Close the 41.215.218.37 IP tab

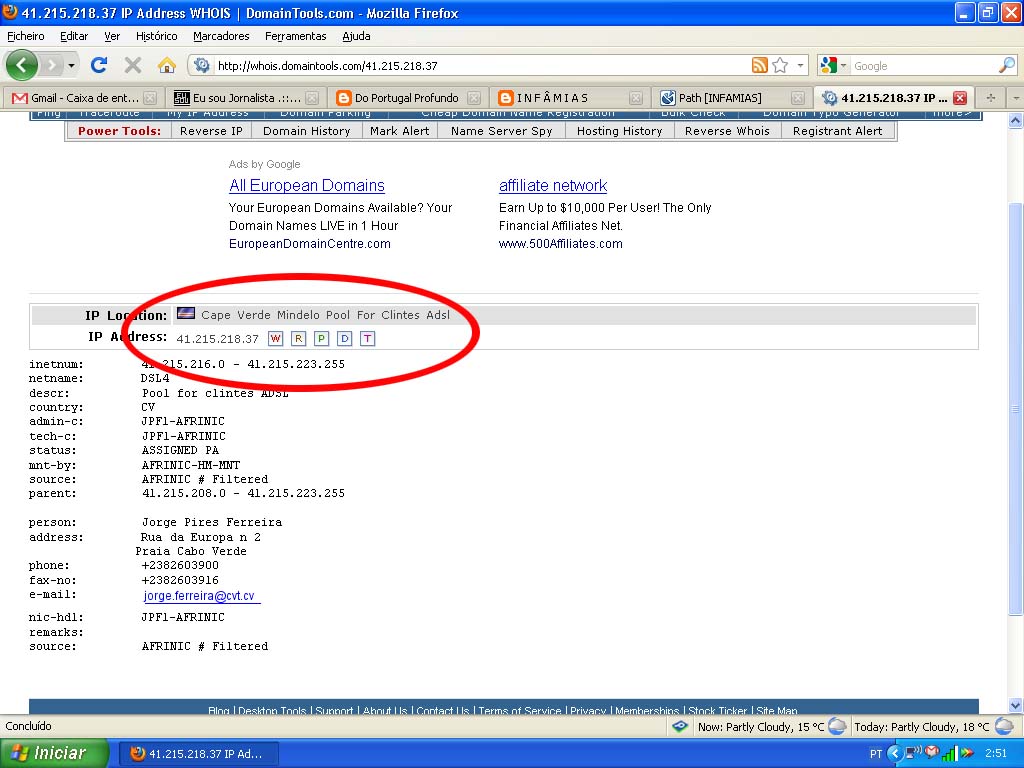959,98
